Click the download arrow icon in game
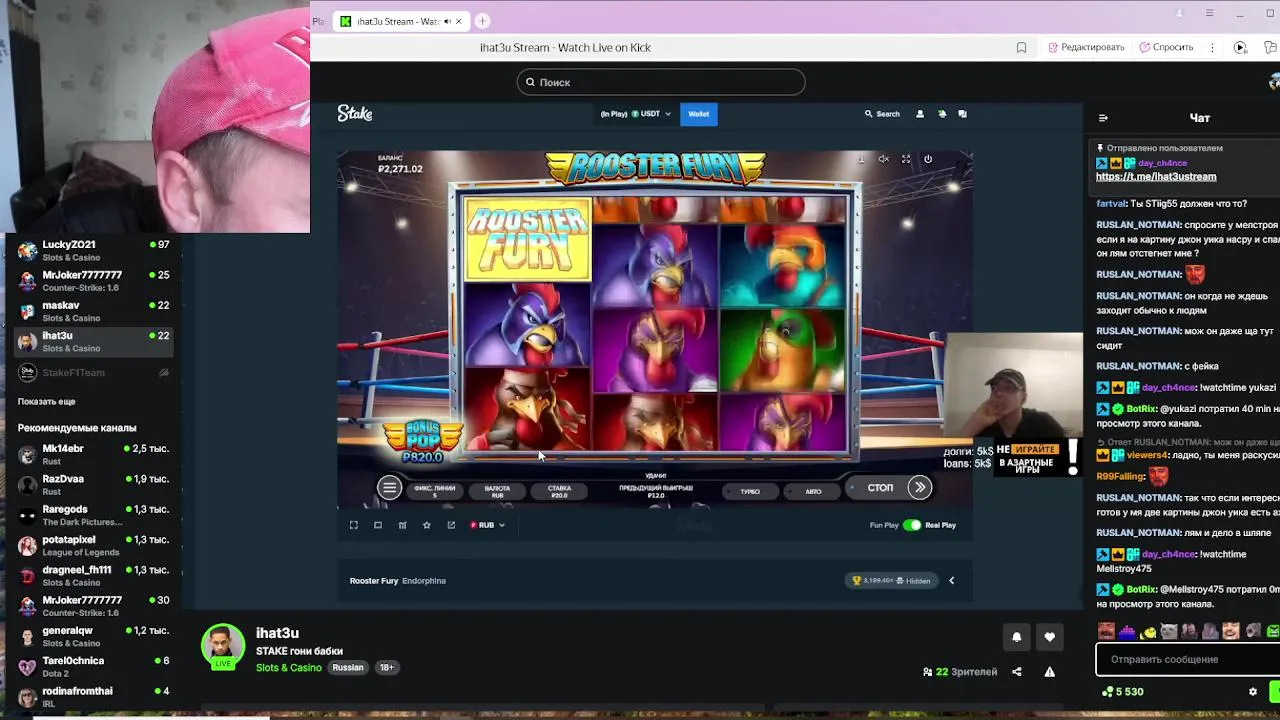Image resolution: width=1280 pixels, height=720 pixels. pos(861,159)
